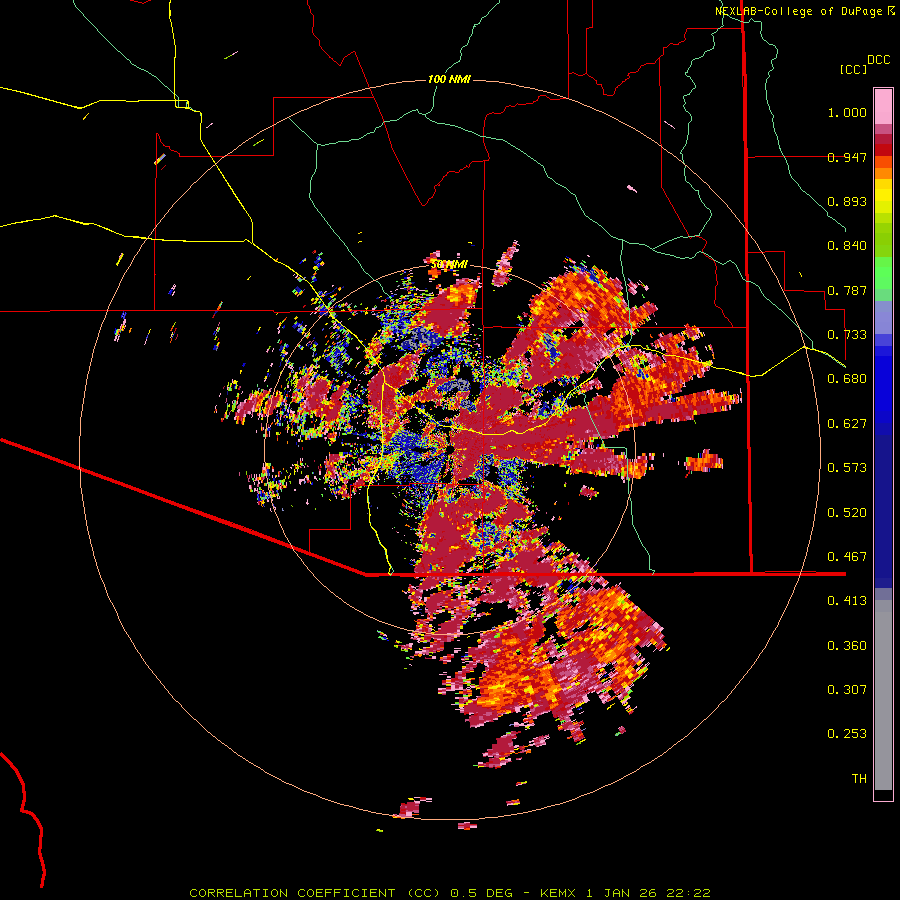The height and width of the screenshot is (900, 900).
Task: Click the TH threshold label
Action: 859,779
